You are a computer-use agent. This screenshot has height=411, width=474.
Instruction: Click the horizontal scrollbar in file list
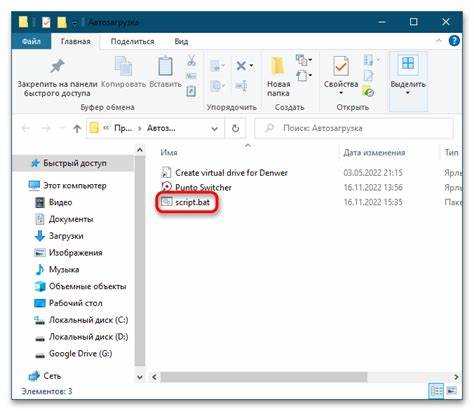[263, 377]
